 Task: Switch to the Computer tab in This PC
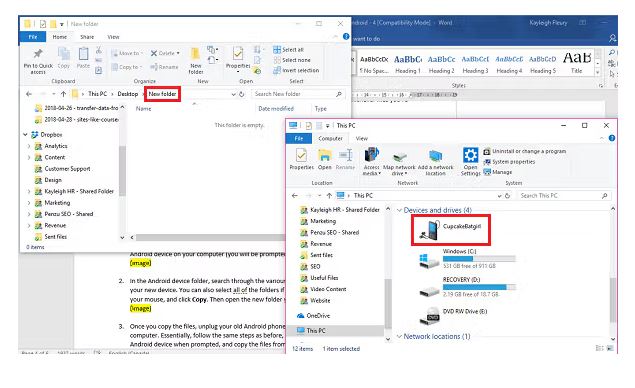(330, 139)
